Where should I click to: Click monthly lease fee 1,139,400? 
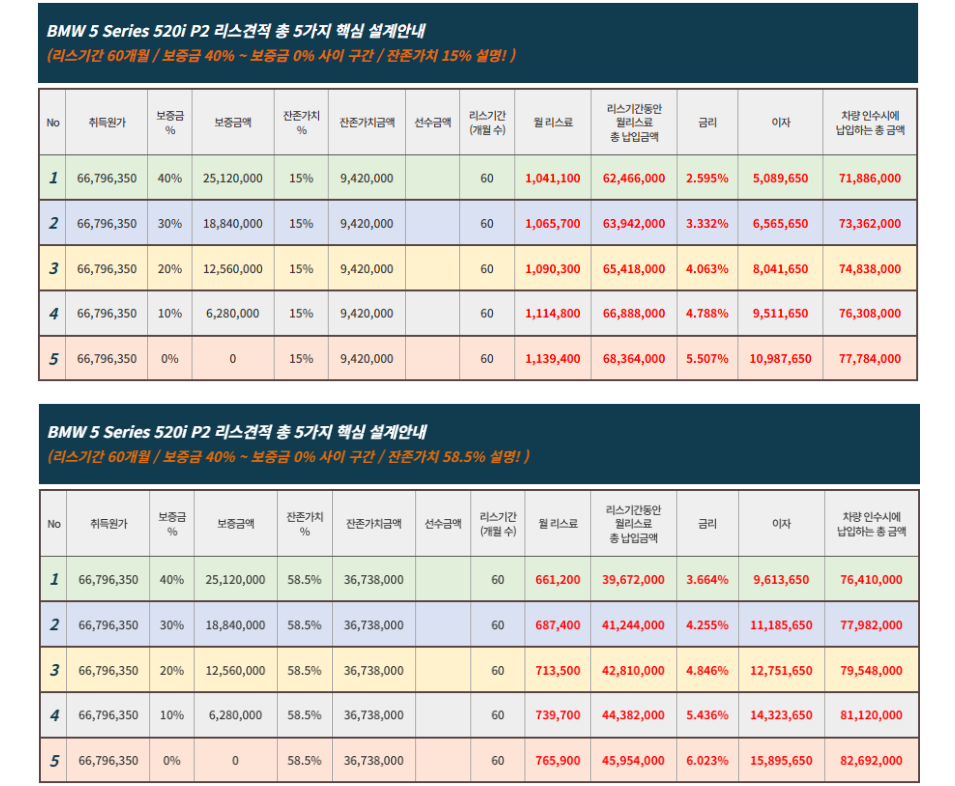pos(552,359)
